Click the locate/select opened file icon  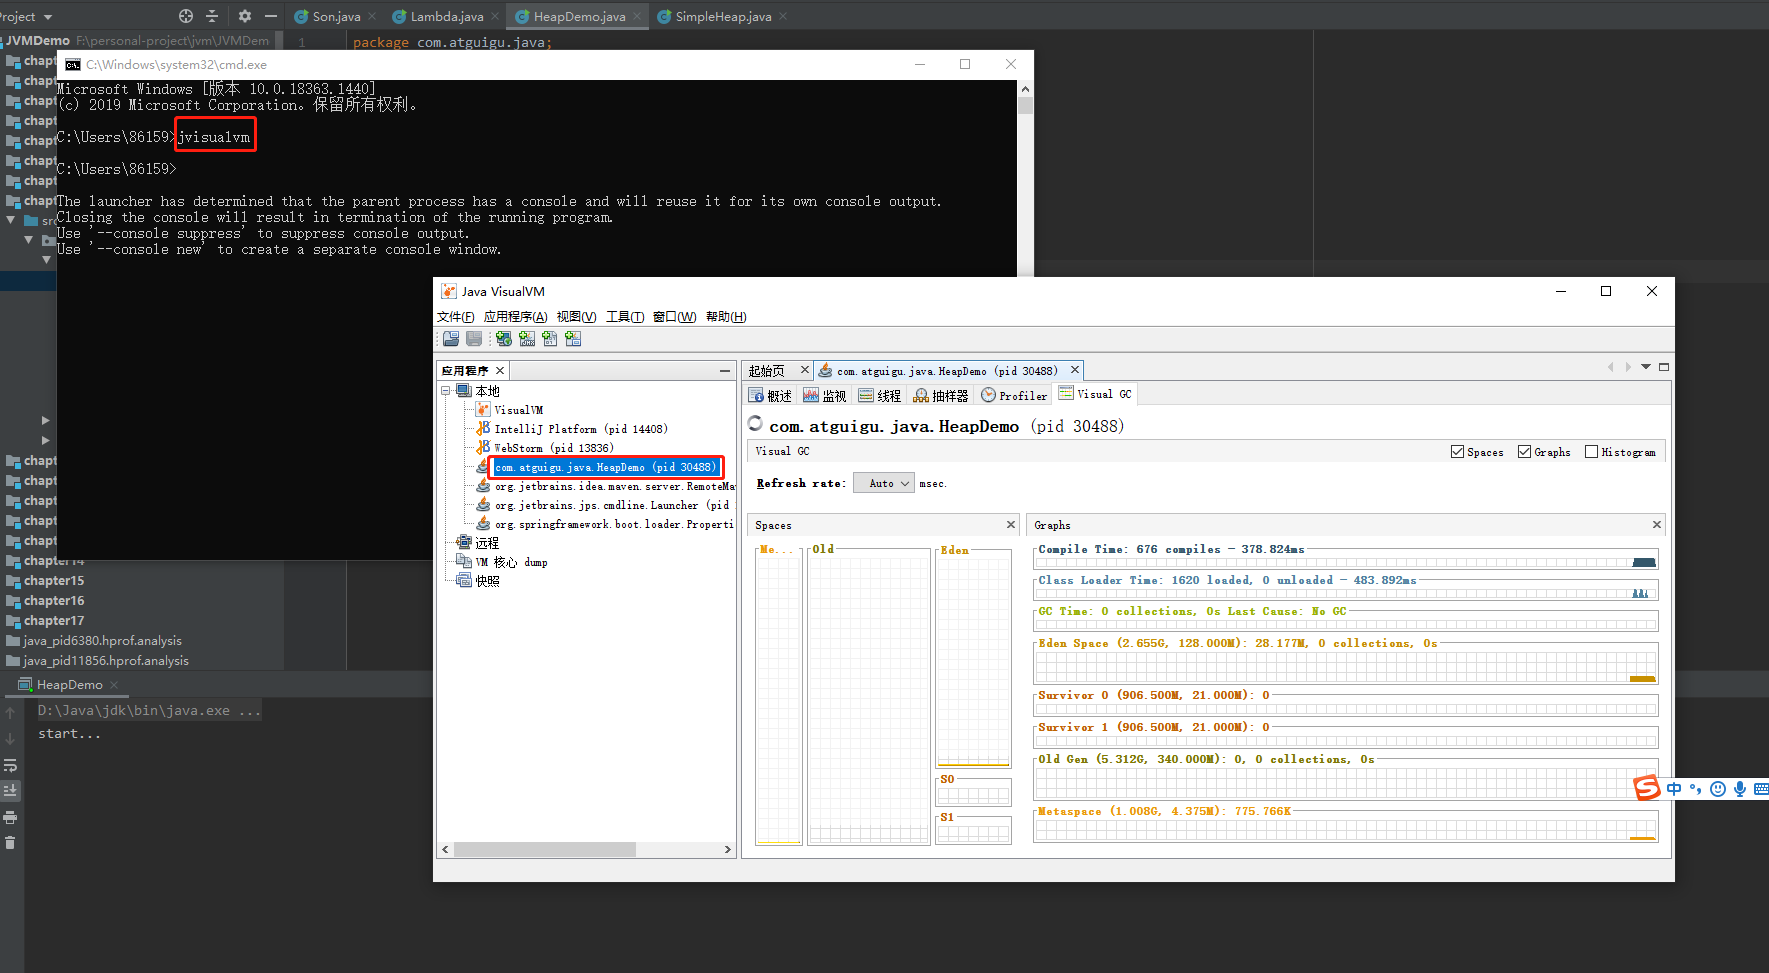pos(185,16)
